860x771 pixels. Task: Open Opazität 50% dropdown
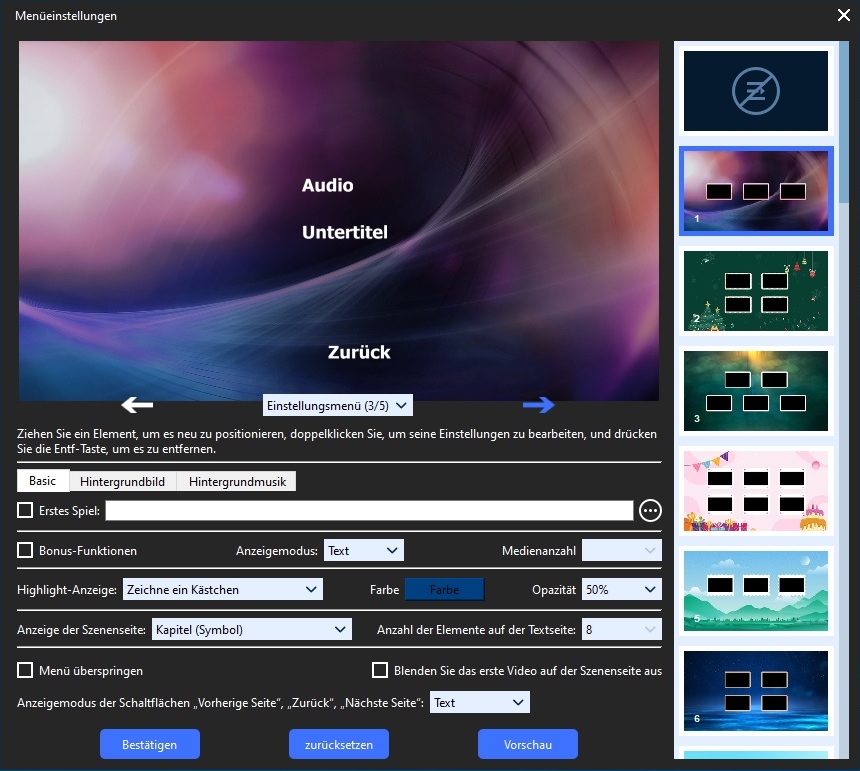click(x=621, y=589)
